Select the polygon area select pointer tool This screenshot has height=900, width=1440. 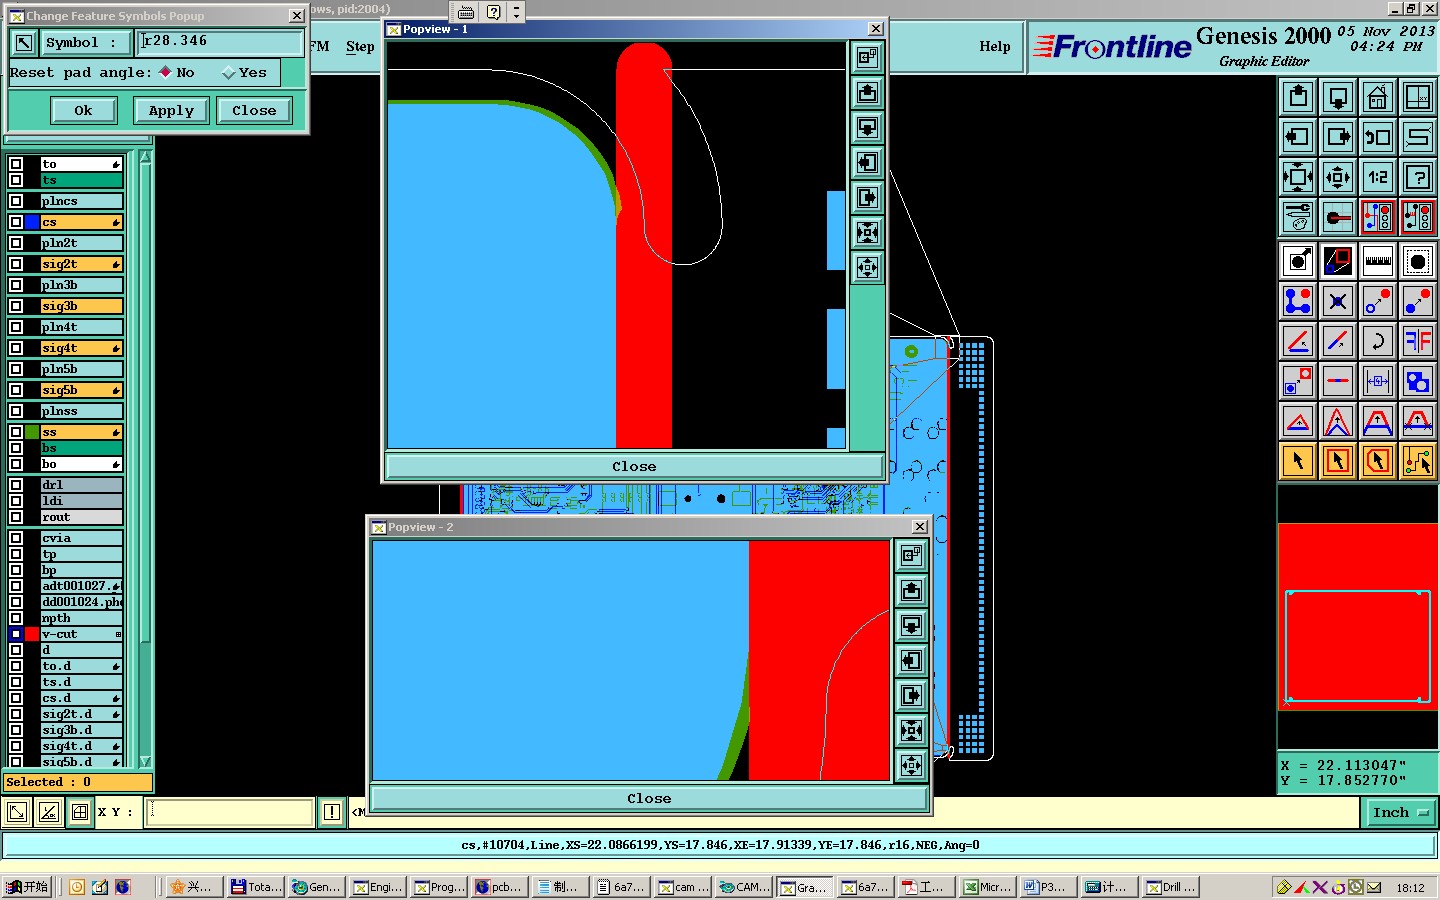pyautogui.click(x=1378, y=461)
